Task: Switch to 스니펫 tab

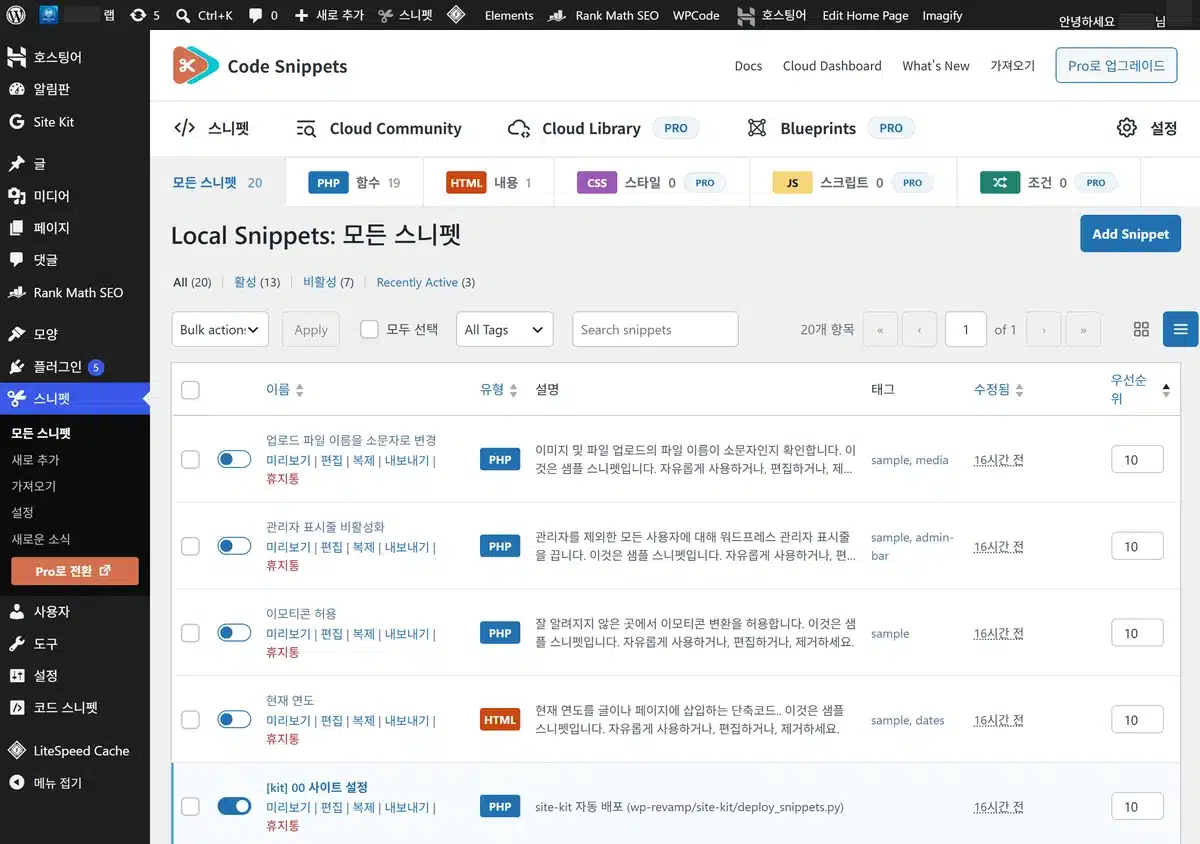Action: 212,128
